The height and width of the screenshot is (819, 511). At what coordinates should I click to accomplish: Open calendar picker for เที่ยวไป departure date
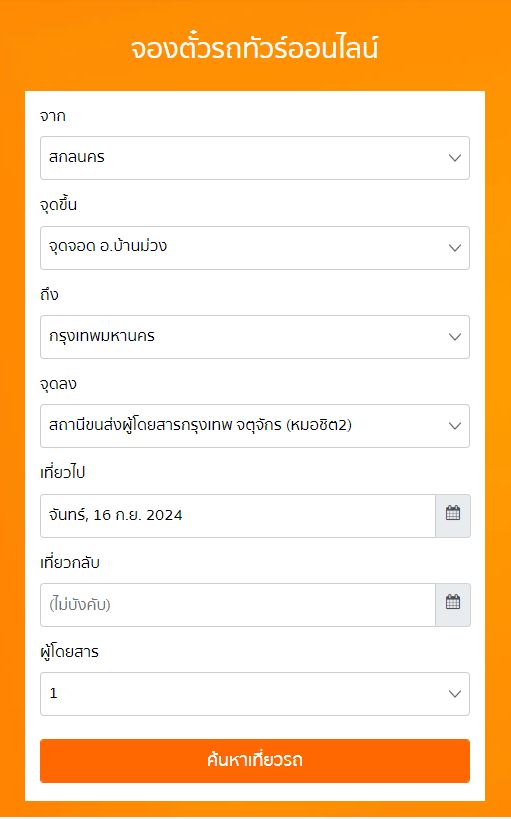(452, 516)
